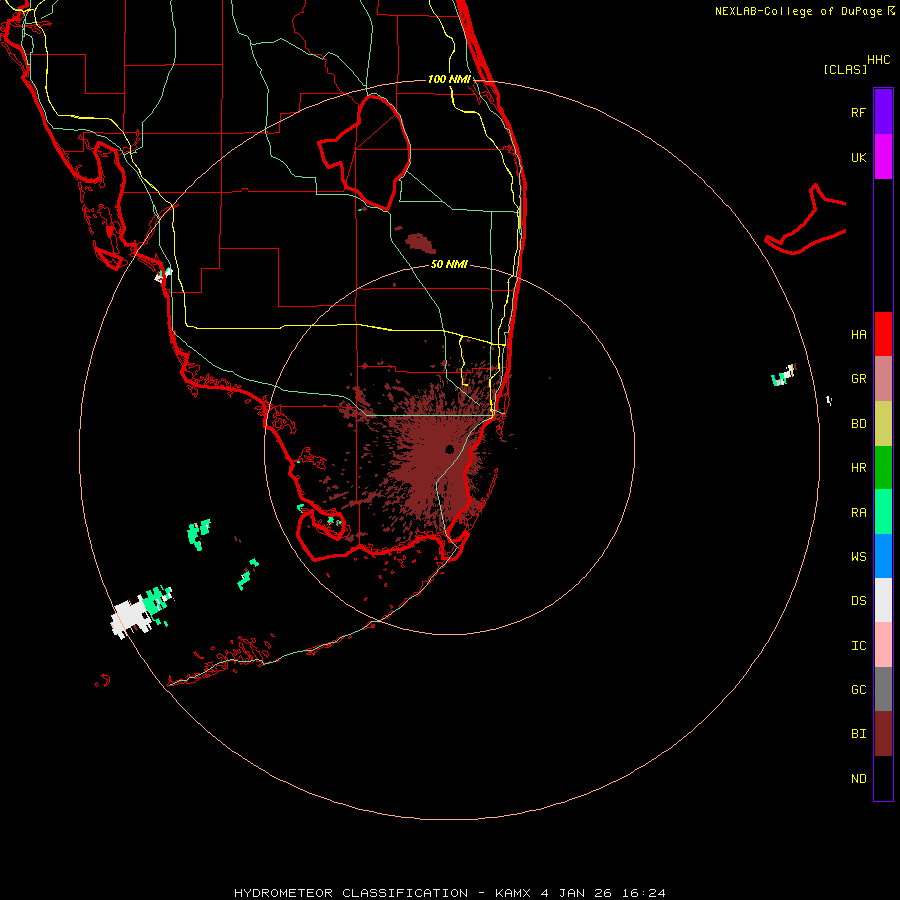Click the "50 NMI" range ring label
Screen dimensions: 900x900
(x=449, y=264)
